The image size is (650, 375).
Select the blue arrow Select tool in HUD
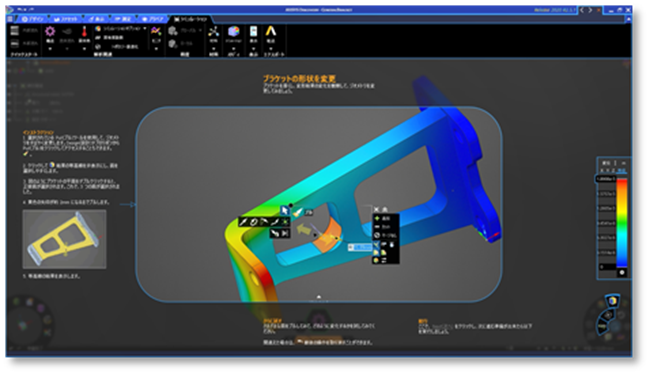point(285,211)
